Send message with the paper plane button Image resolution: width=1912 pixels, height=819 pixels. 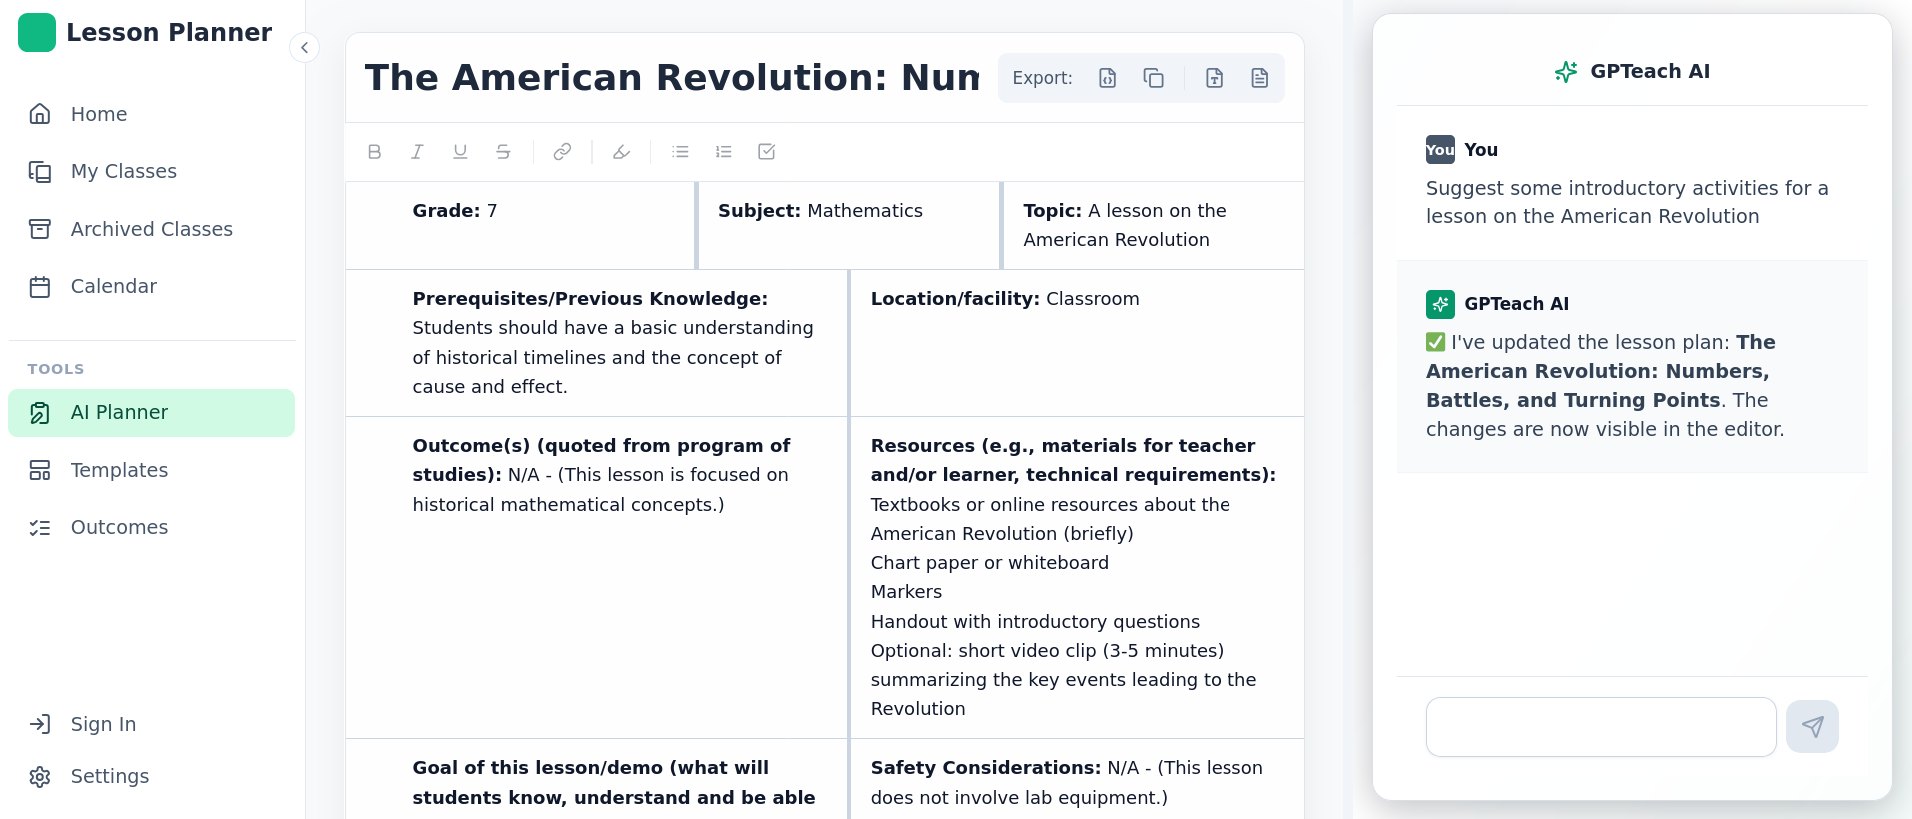coord(1812,727)
